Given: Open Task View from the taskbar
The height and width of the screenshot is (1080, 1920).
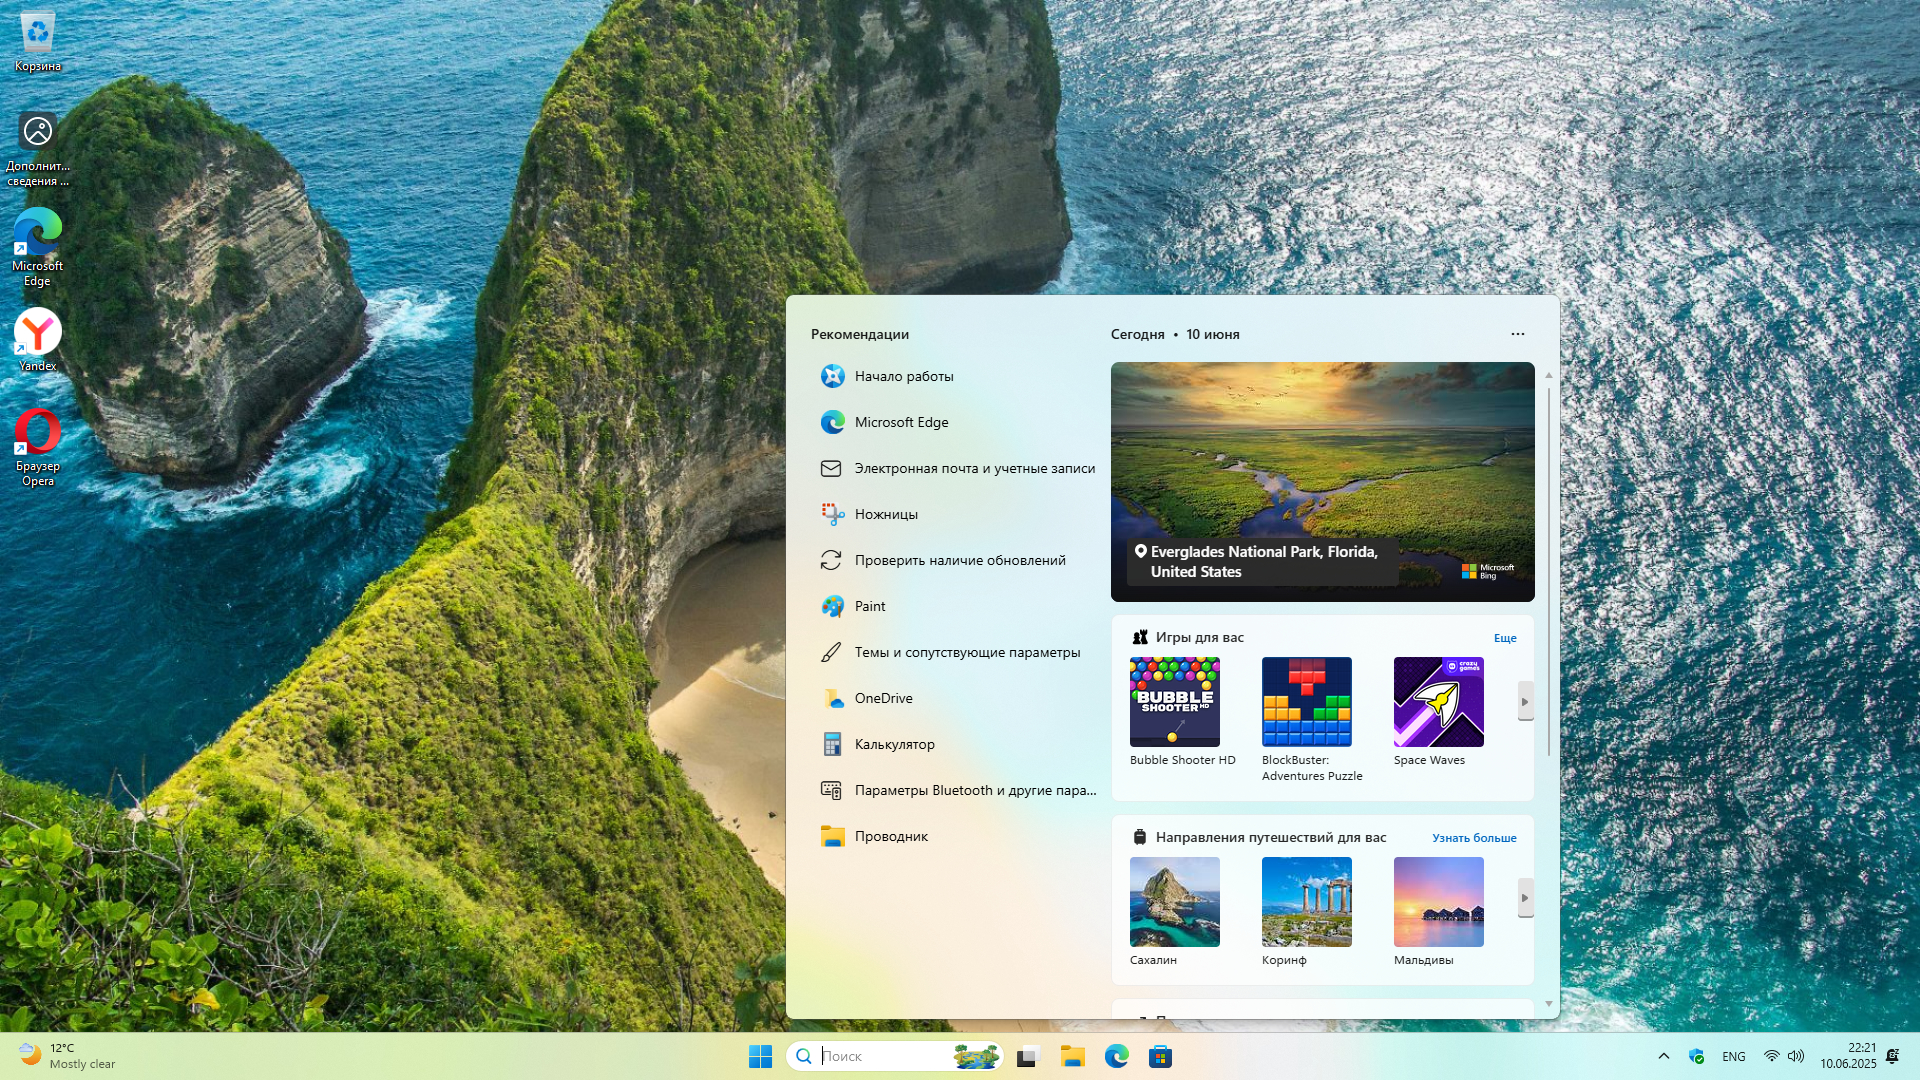Looking at the screenshot, I should 1028,1056.
